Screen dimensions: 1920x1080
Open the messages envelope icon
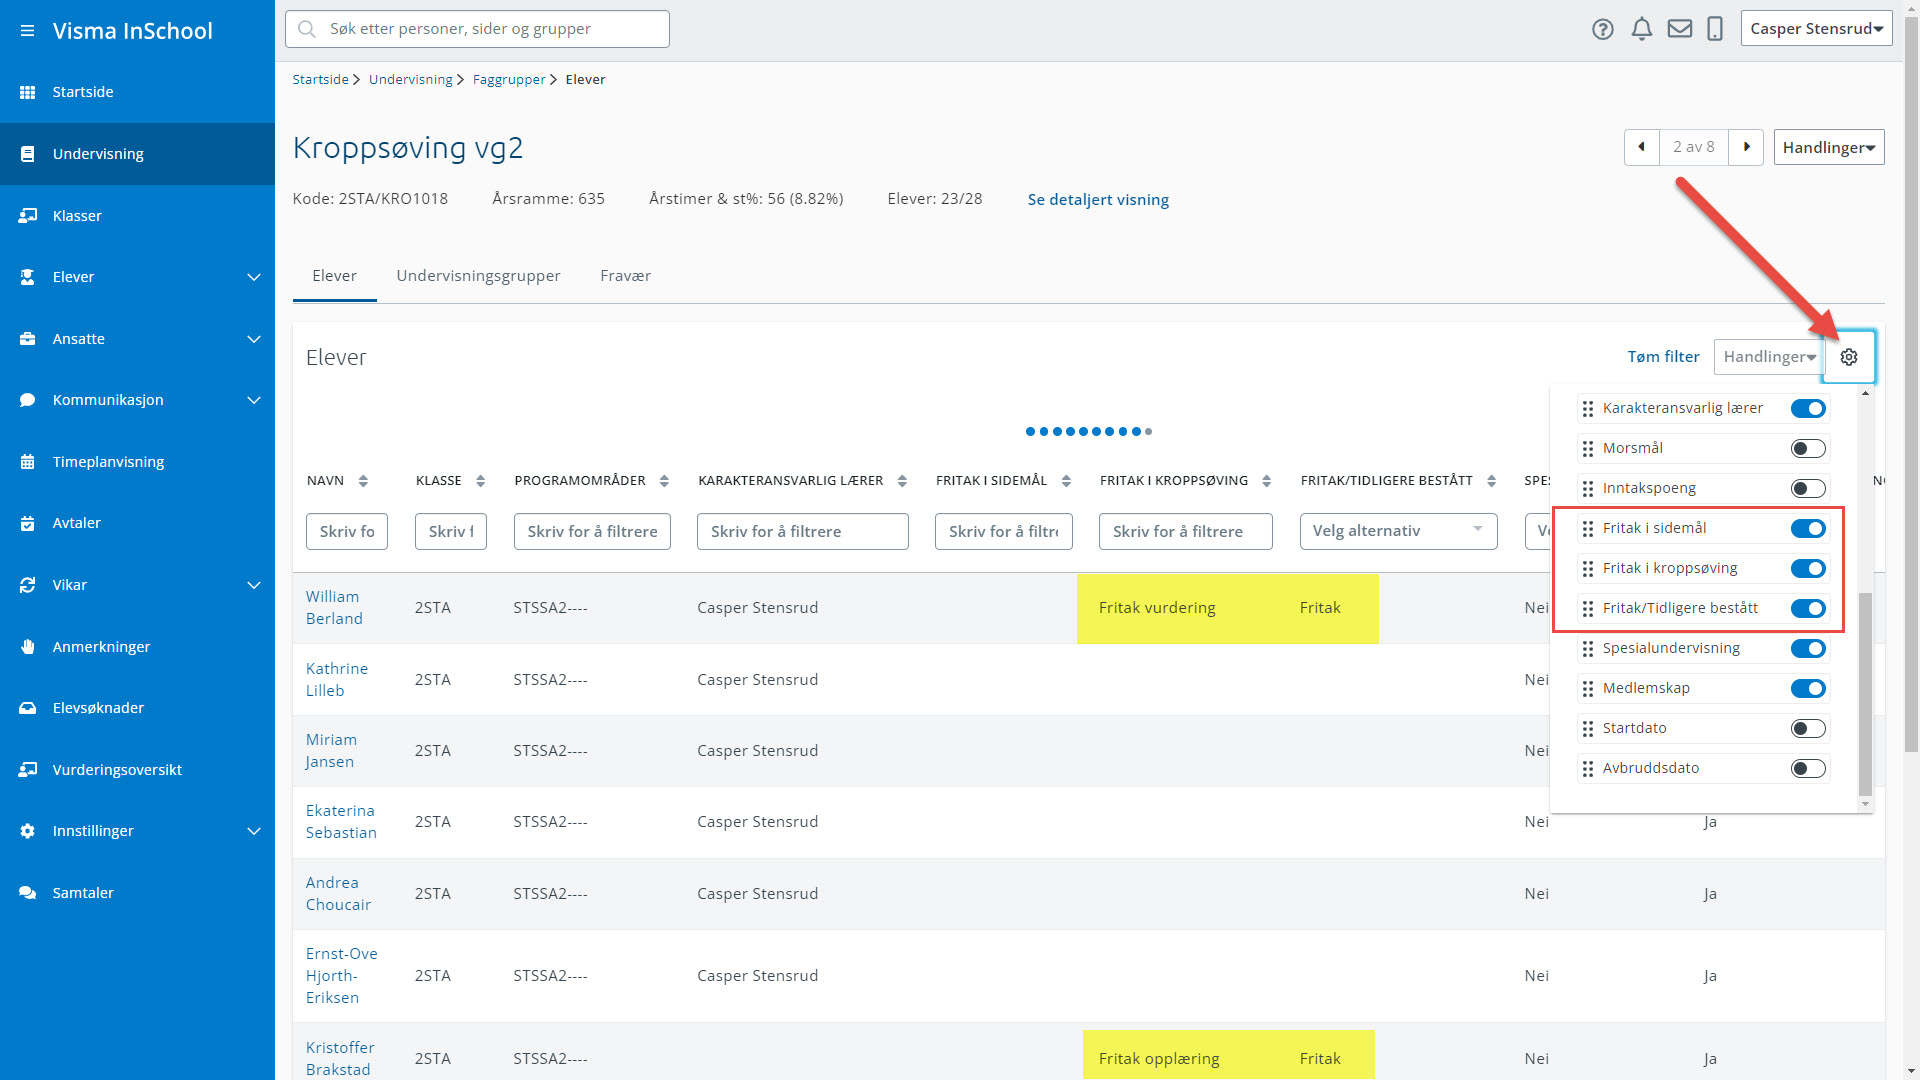[x=1680, y=29]
